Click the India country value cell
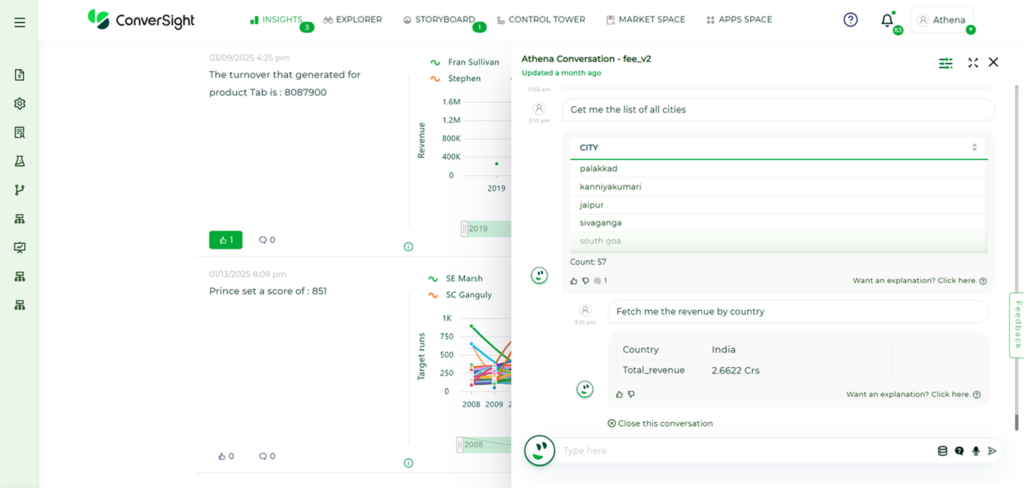 (724, 350)
